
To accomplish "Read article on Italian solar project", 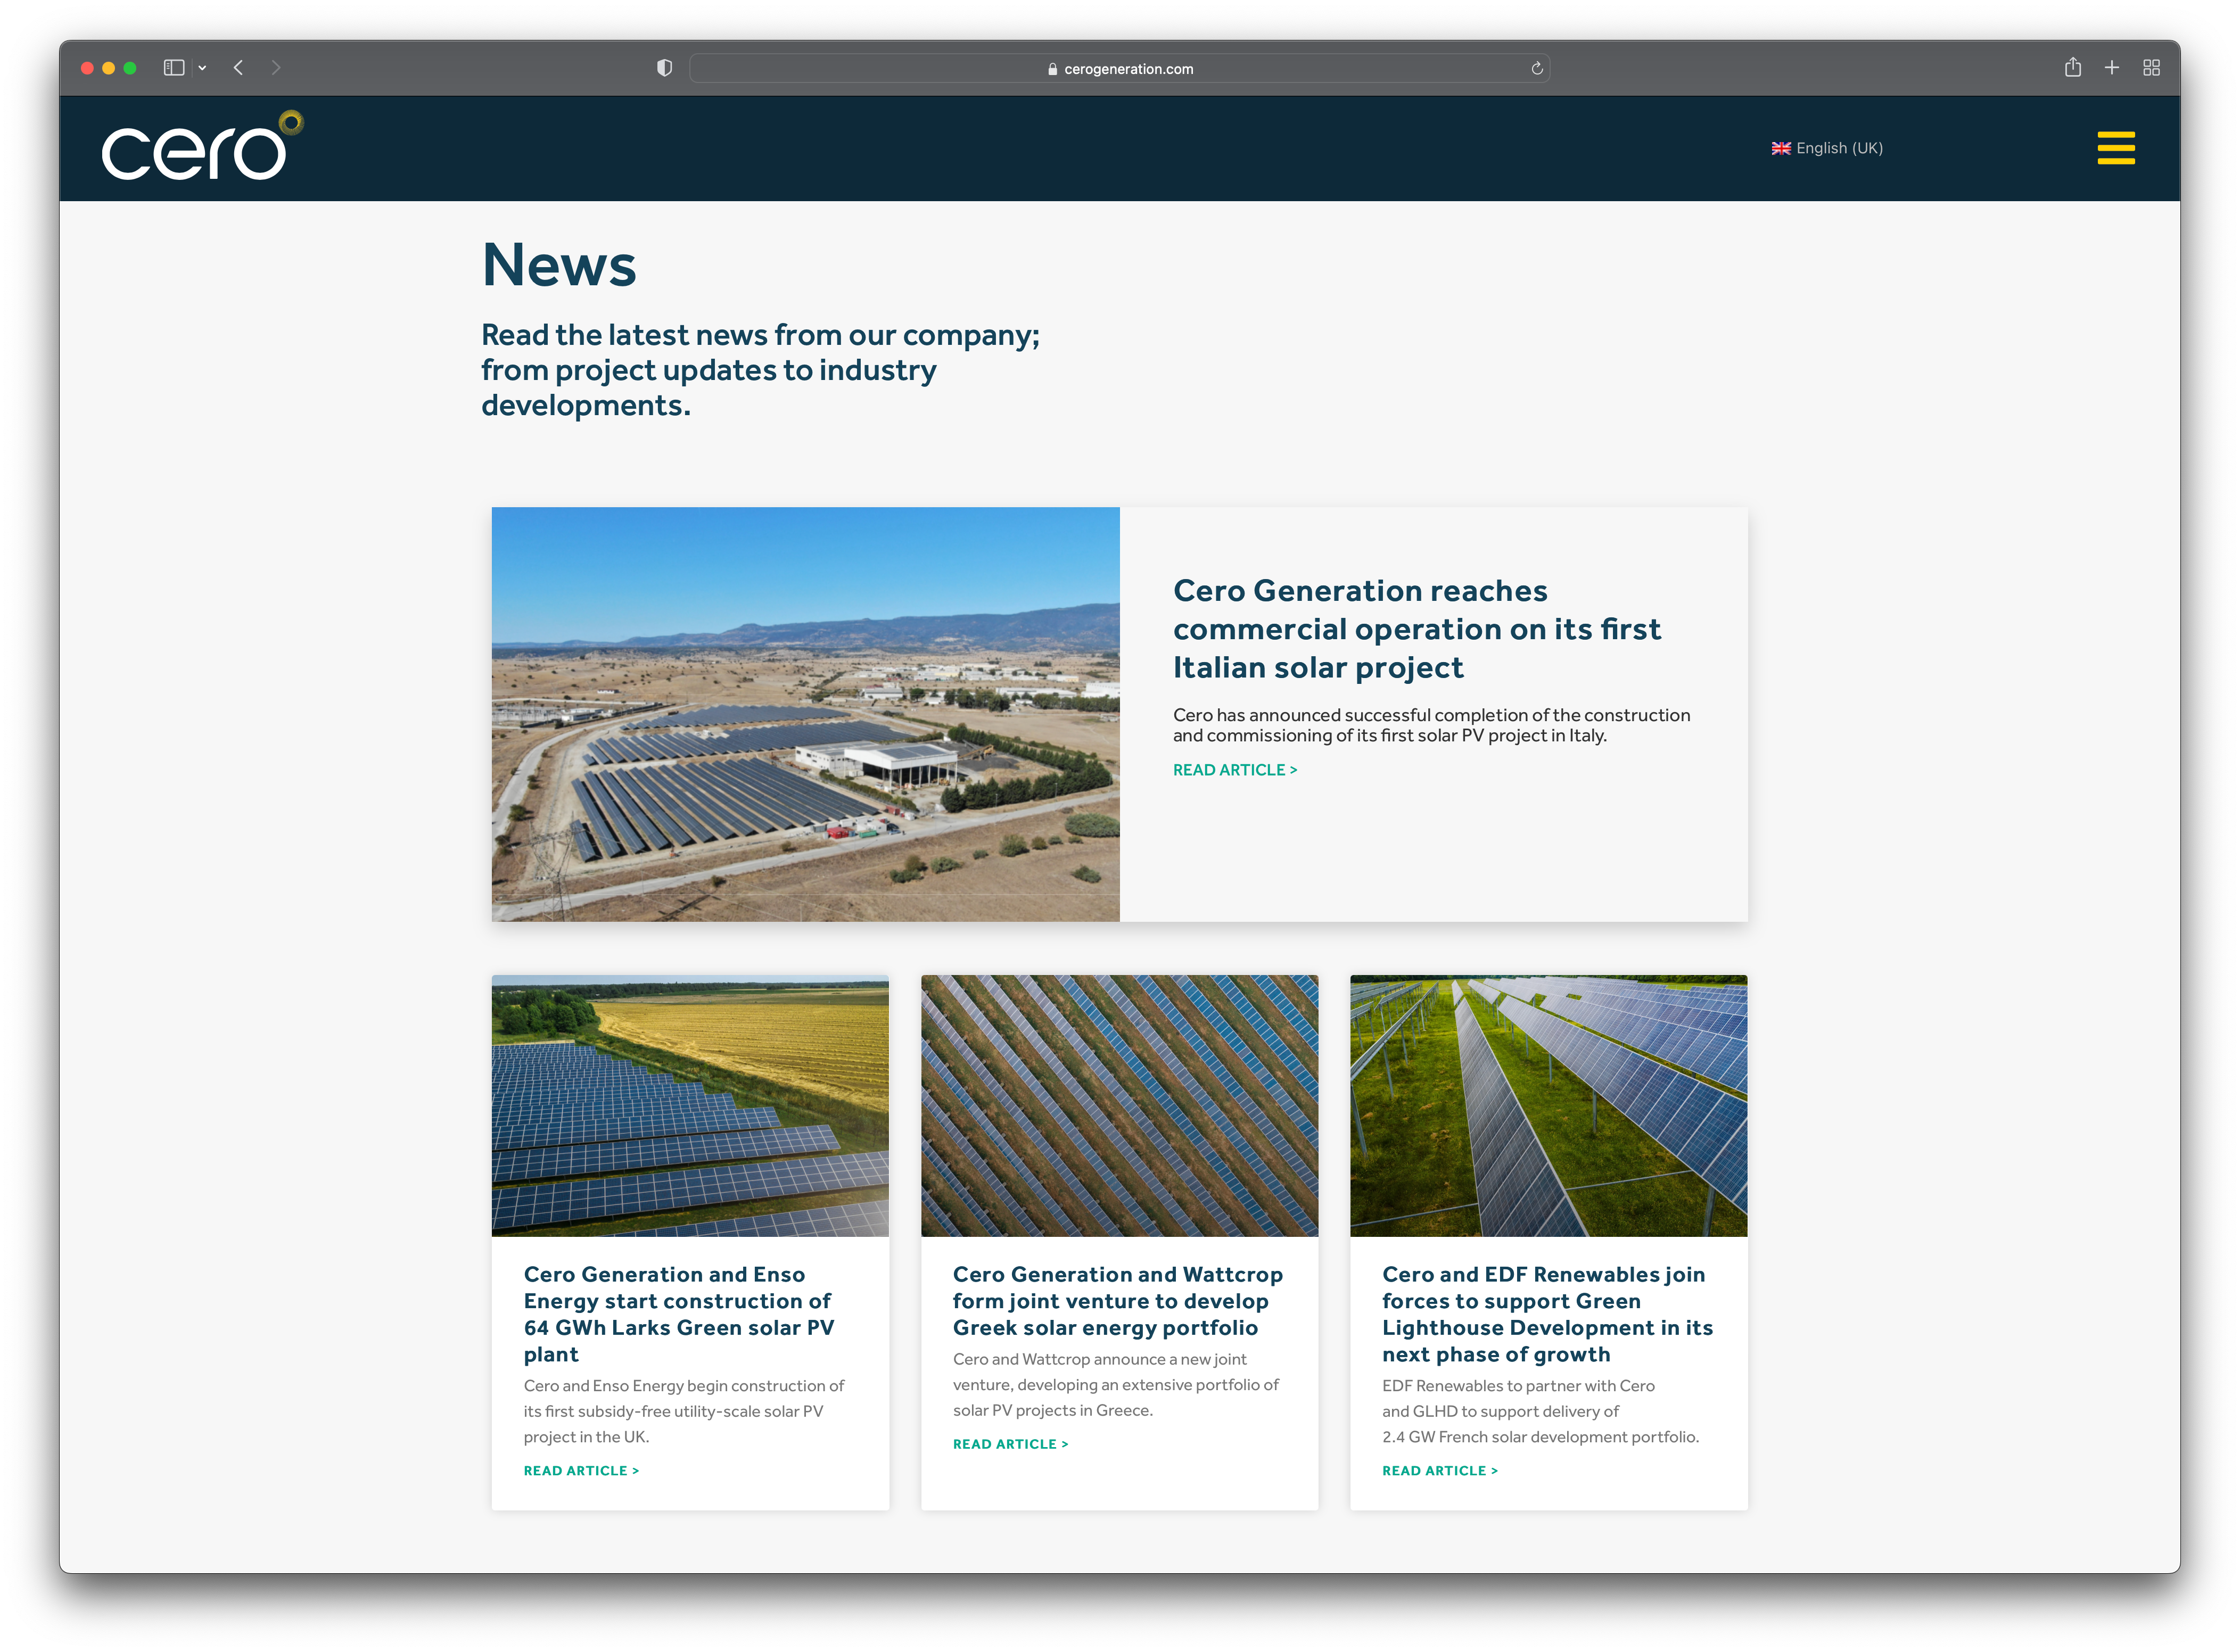I will [x=1235, y=770].
